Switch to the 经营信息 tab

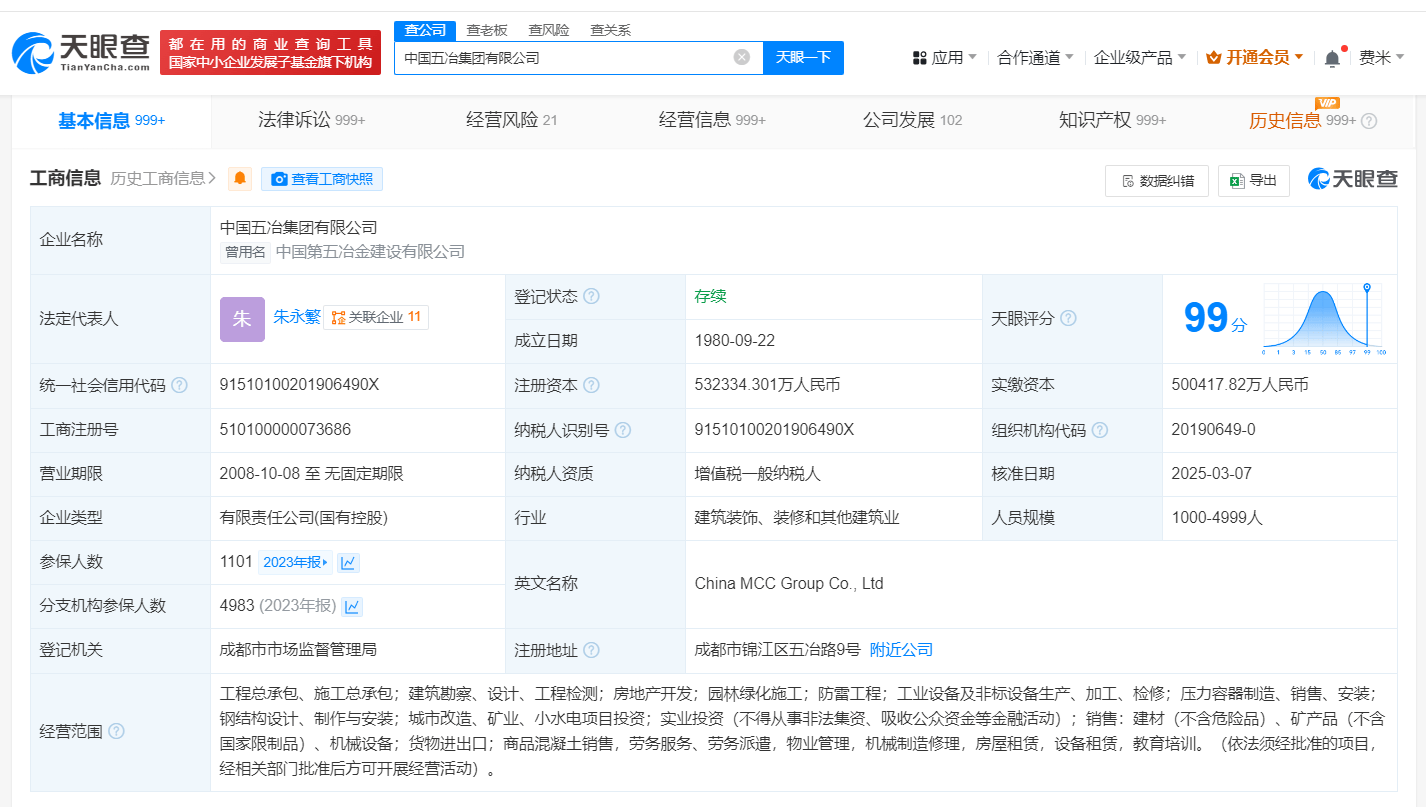tap(712, 121)
